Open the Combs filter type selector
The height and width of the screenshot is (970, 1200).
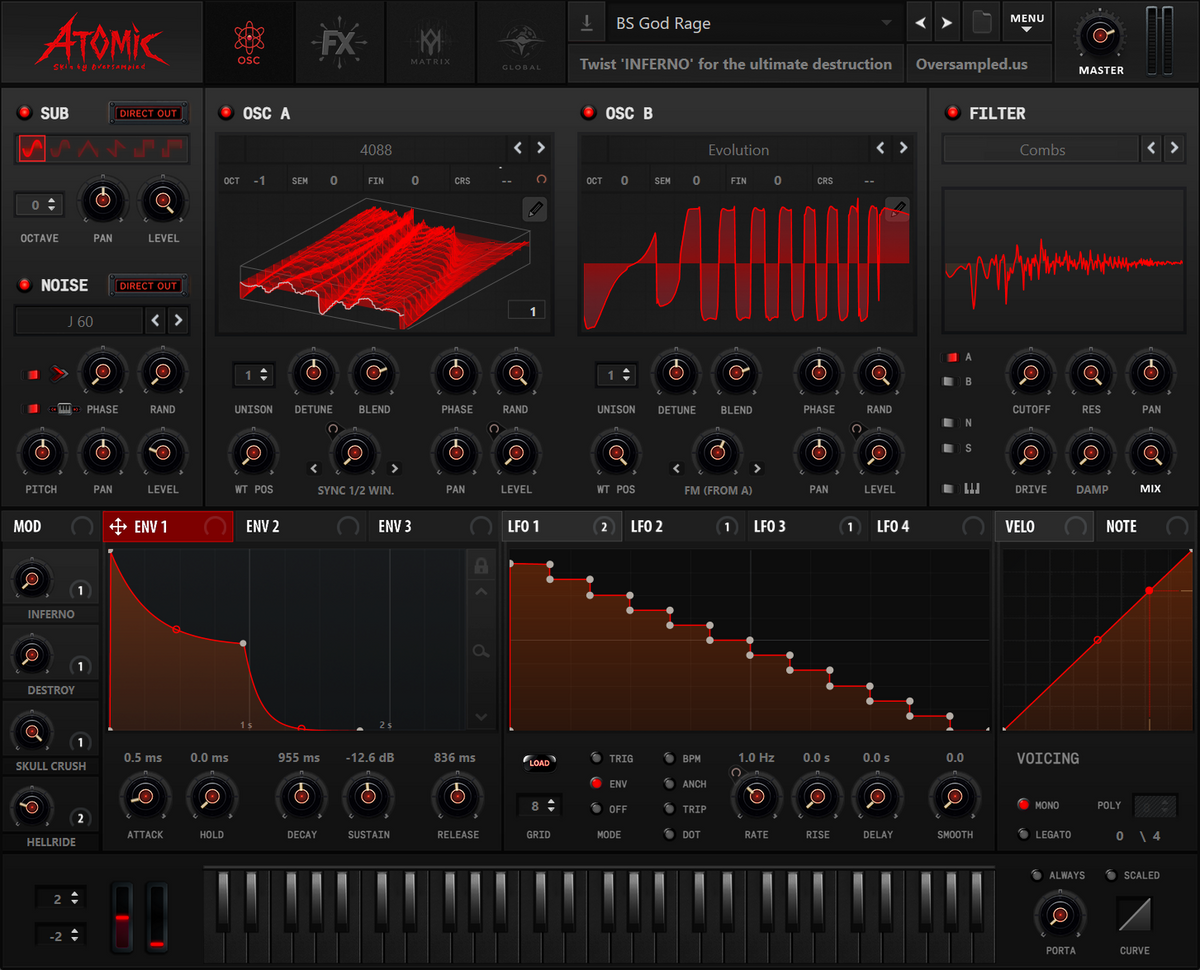(1041, 148)
